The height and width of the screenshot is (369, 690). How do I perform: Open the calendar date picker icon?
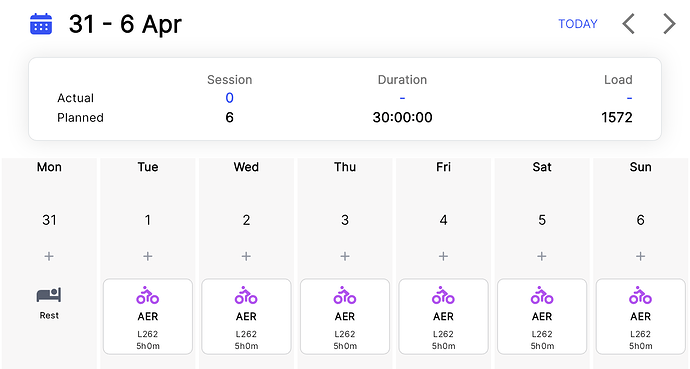coord(41,24)
